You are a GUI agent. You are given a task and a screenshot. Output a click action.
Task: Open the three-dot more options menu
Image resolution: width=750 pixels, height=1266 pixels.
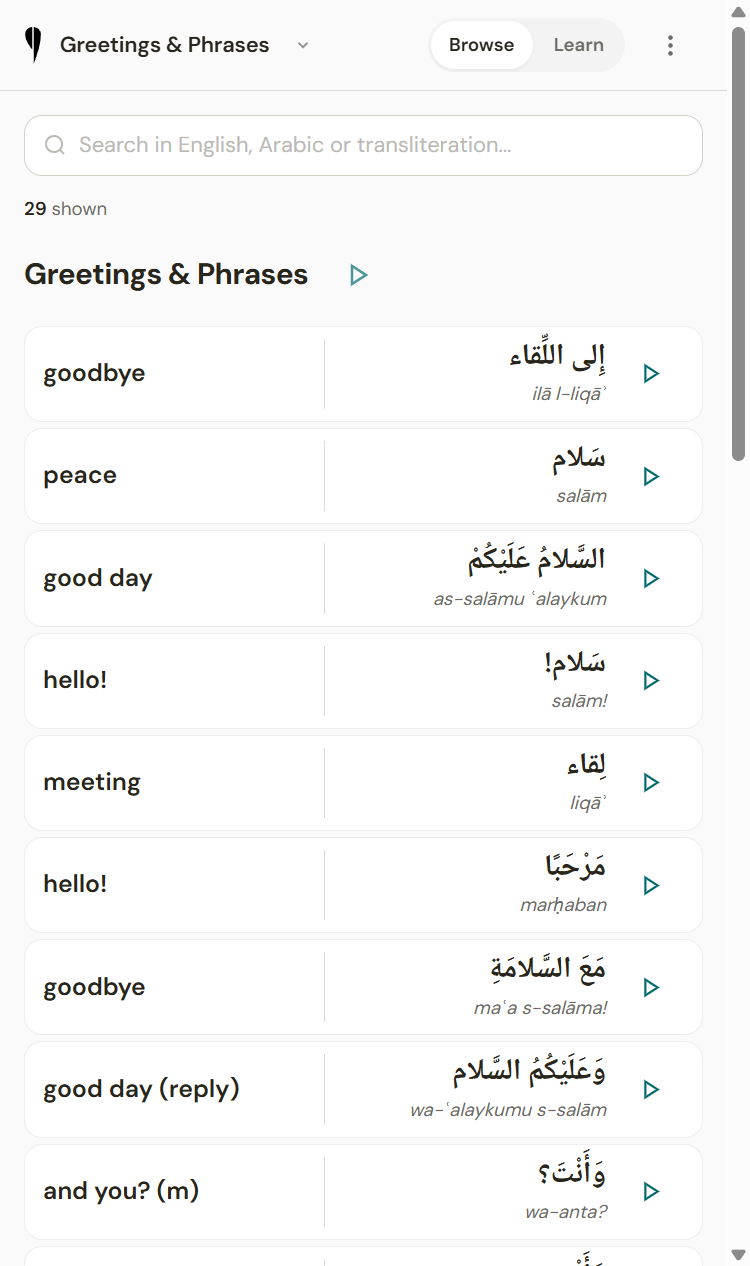[x=670, y=45]
